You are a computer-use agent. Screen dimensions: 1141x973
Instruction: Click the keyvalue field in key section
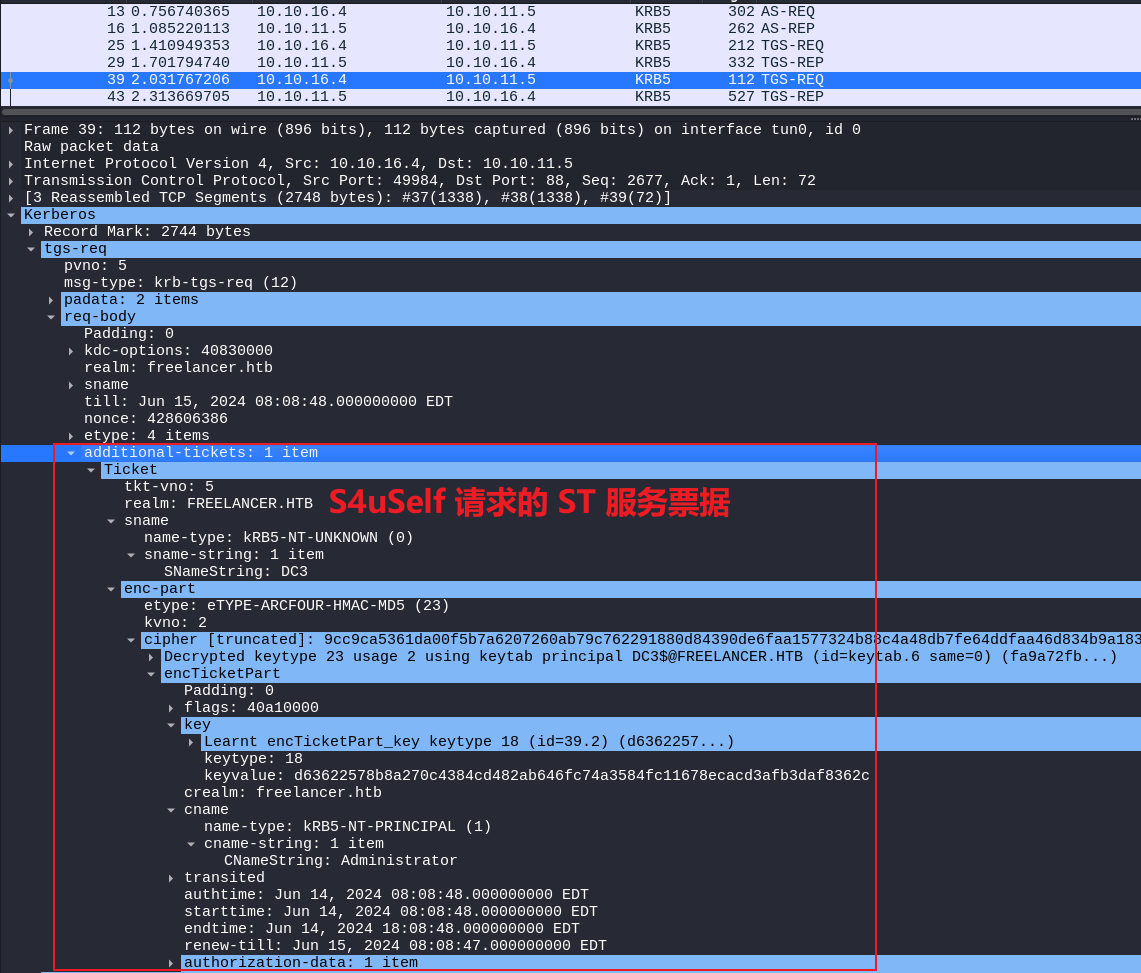536,776
